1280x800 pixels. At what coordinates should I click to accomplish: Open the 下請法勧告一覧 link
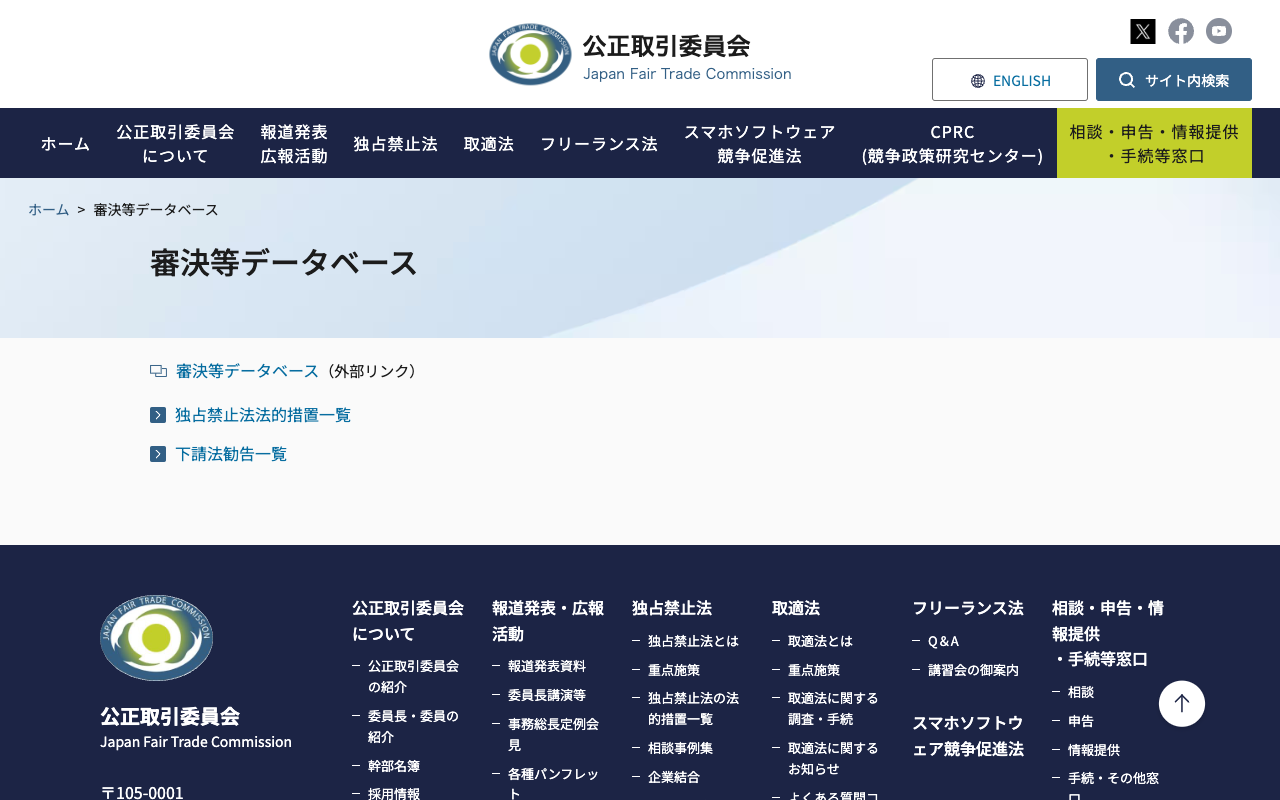pyautogui.click(x=231, y=454)
